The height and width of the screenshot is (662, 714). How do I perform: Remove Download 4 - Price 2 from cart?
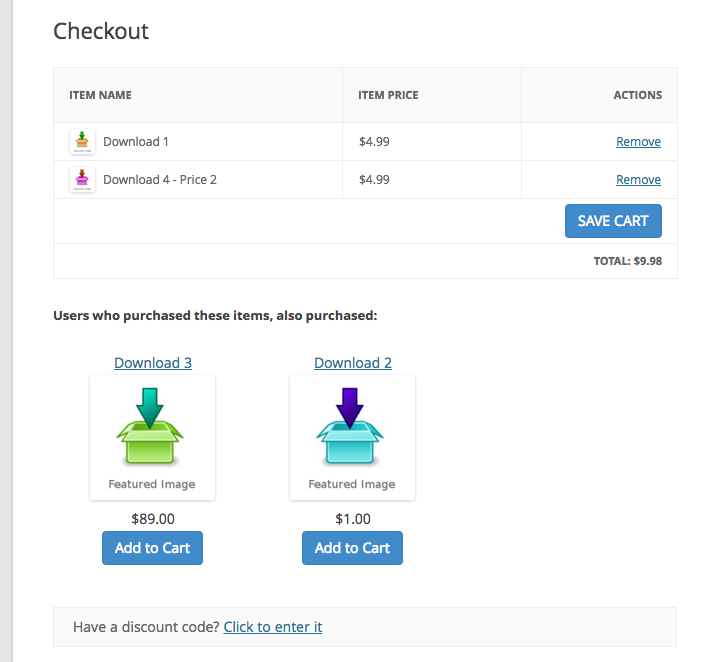tap(638, 180)
